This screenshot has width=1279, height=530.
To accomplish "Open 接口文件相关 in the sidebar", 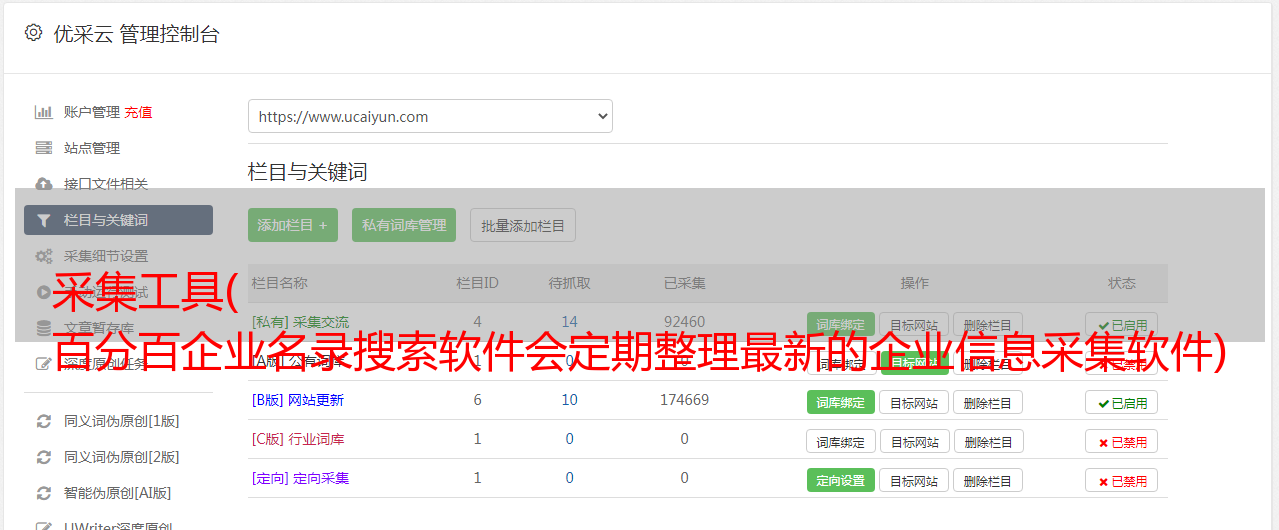I will pos(106,184).
